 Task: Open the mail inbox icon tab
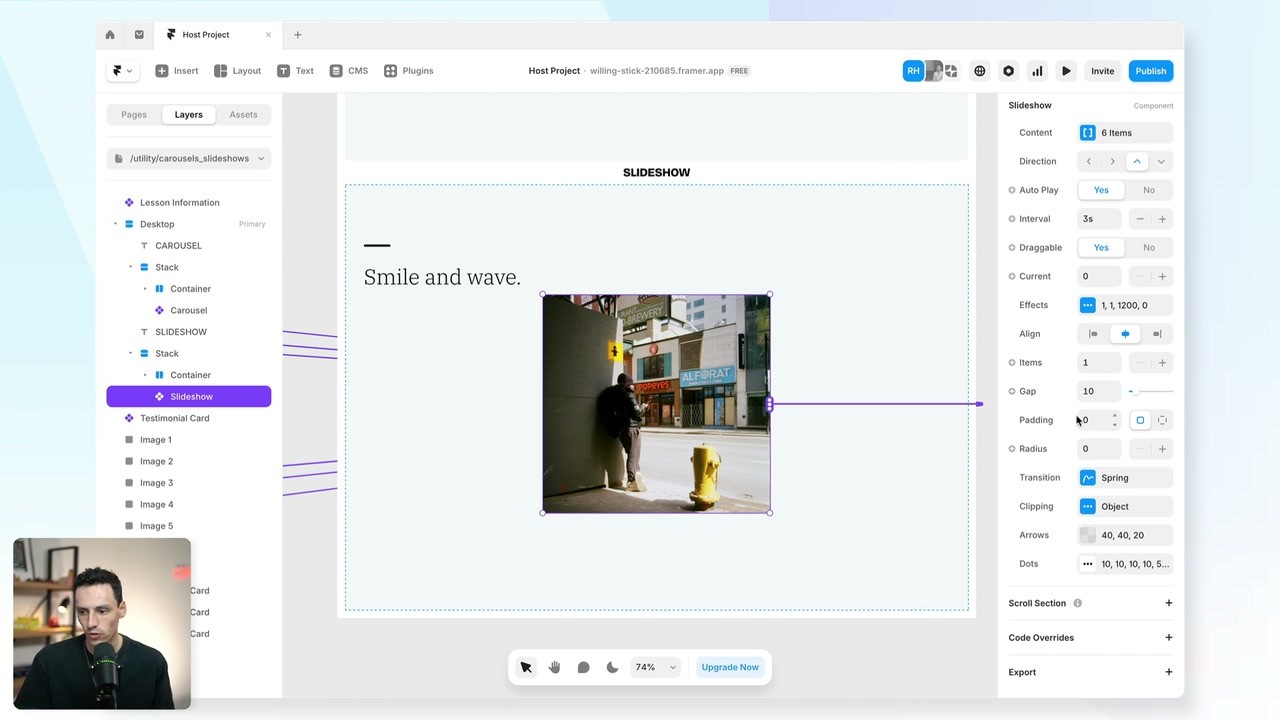tap(139, 35)
